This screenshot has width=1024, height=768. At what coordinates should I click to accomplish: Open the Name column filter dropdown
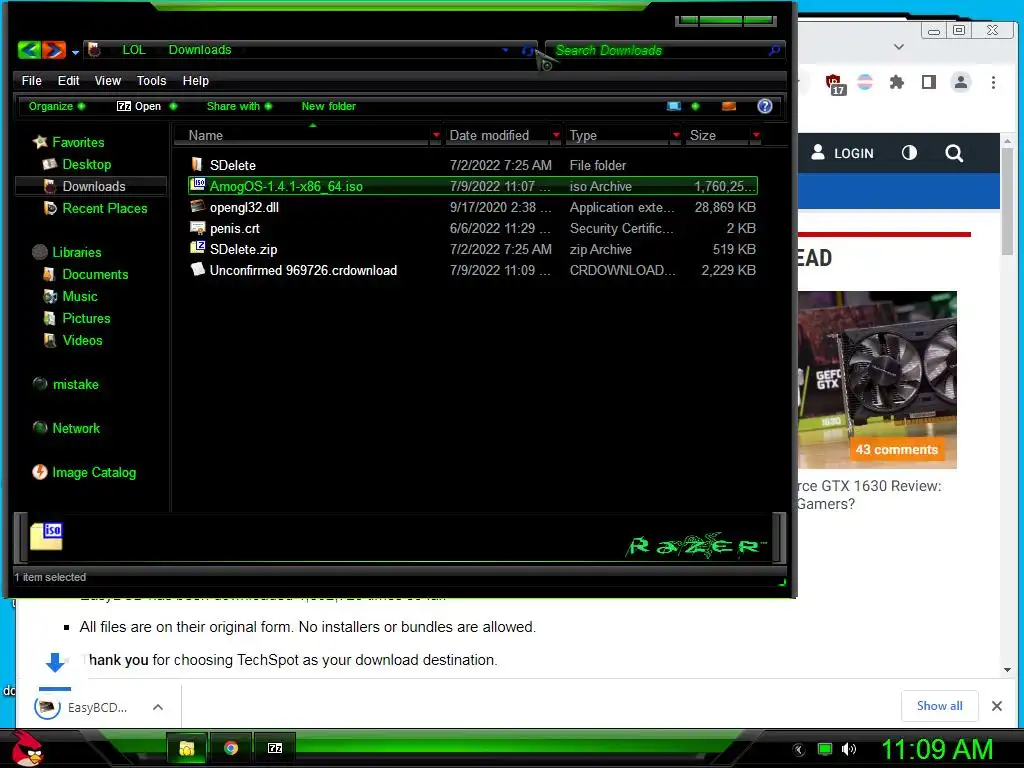coord(436,135)
